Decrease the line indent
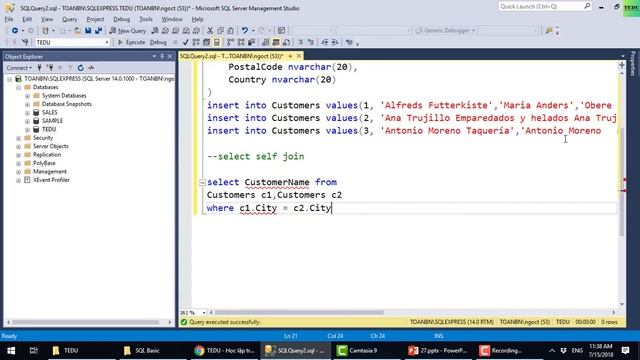640x360 pixels. (x=324, y=42)
